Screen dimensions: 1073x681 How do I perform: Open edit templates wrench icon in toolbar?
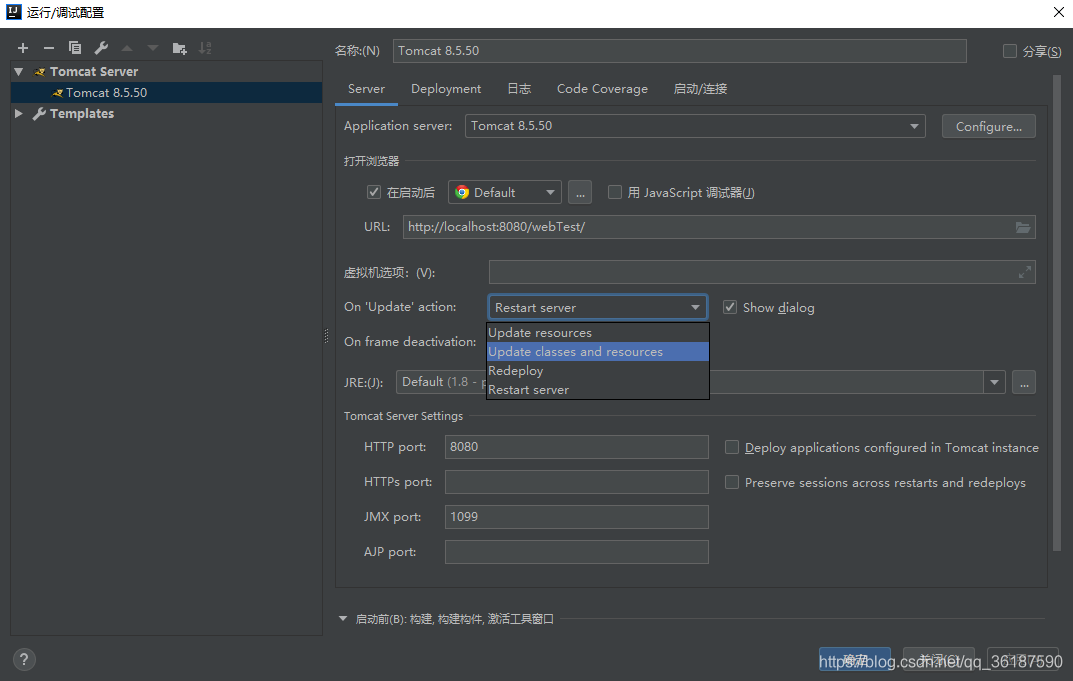tap(101, 48)
